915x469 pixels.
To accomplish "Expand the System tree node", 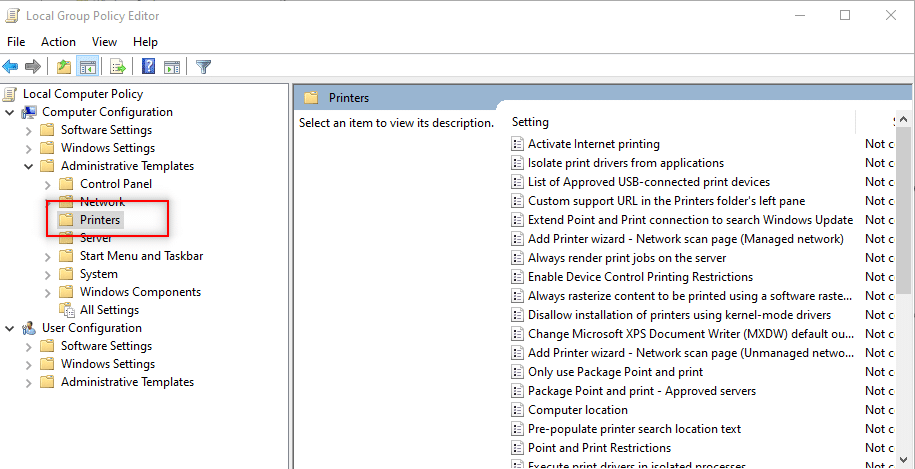I will click(x=47, y=274).
